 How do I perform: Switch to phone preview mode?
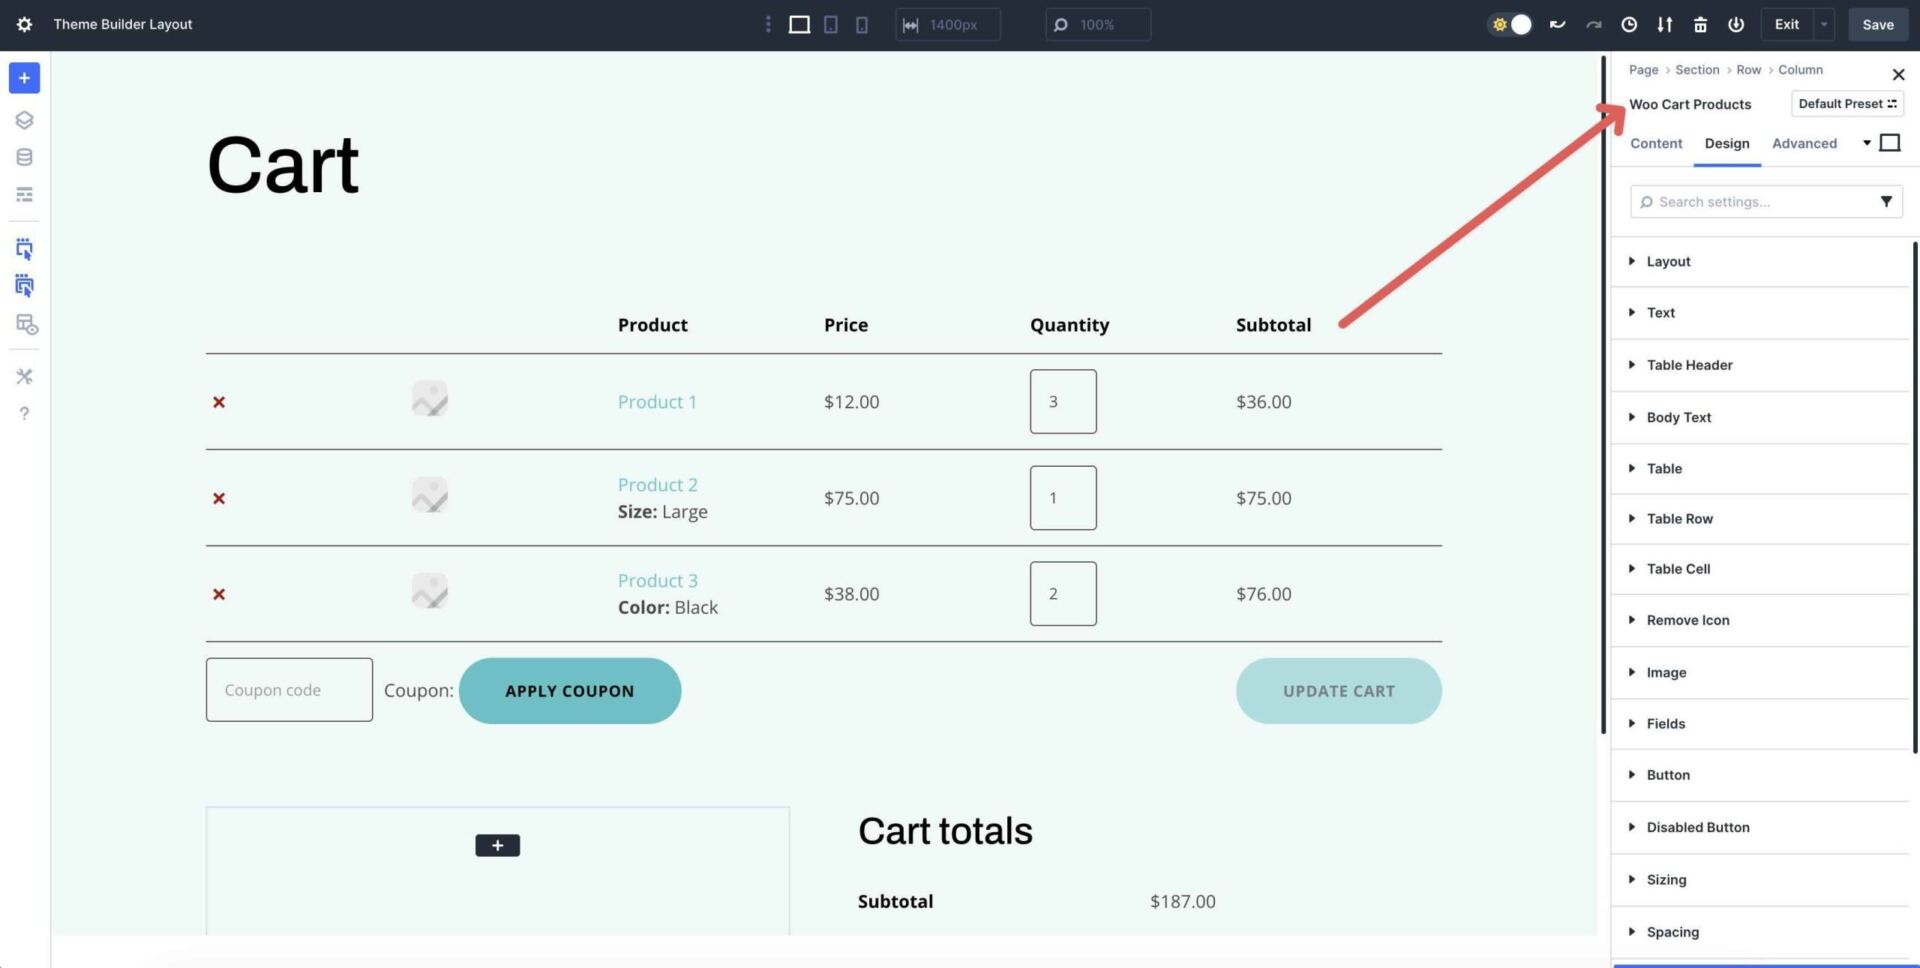click(861, 24)
